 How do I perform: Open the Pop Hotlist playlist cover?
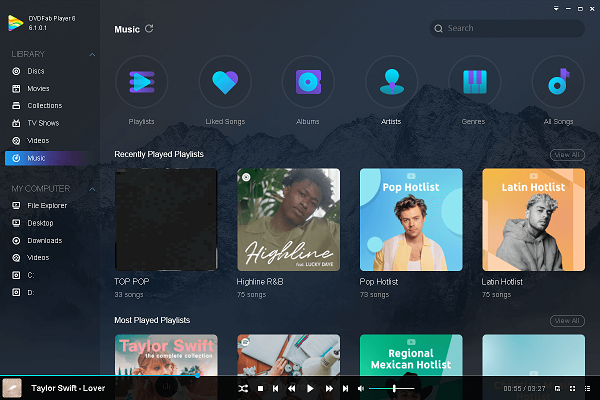(411, 220)
